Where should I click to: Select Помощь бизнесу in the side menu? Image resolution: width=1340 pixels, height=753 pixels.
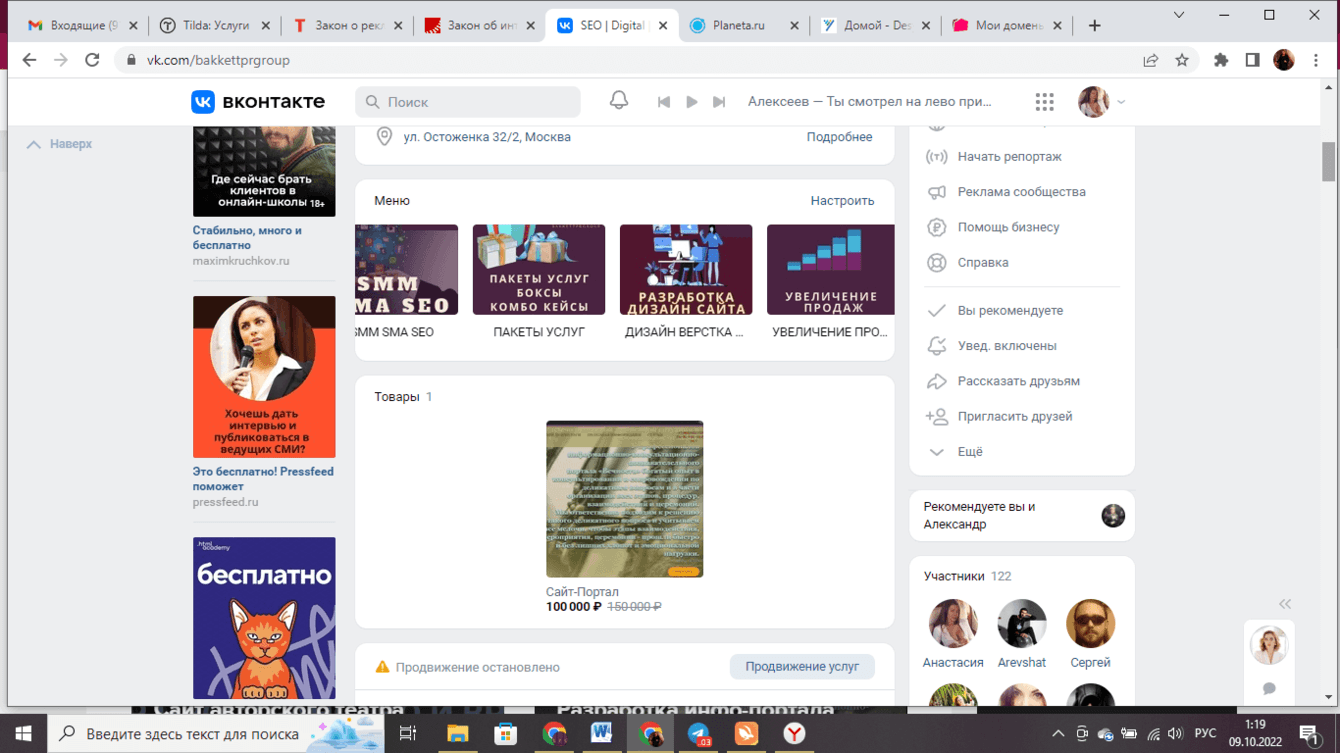(x=1008, y=227)
